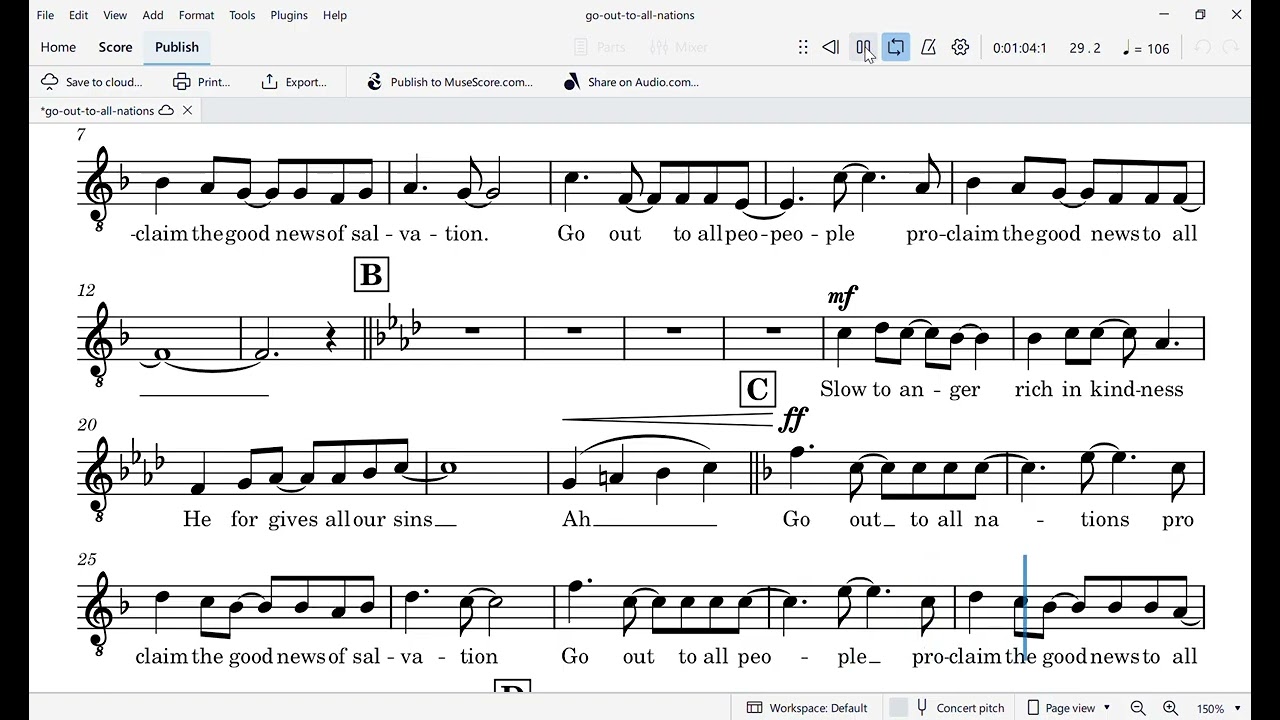Screen dimensions: 1280x720
Task: Click the tempo value 106
Action: [x=1158, y=48]
